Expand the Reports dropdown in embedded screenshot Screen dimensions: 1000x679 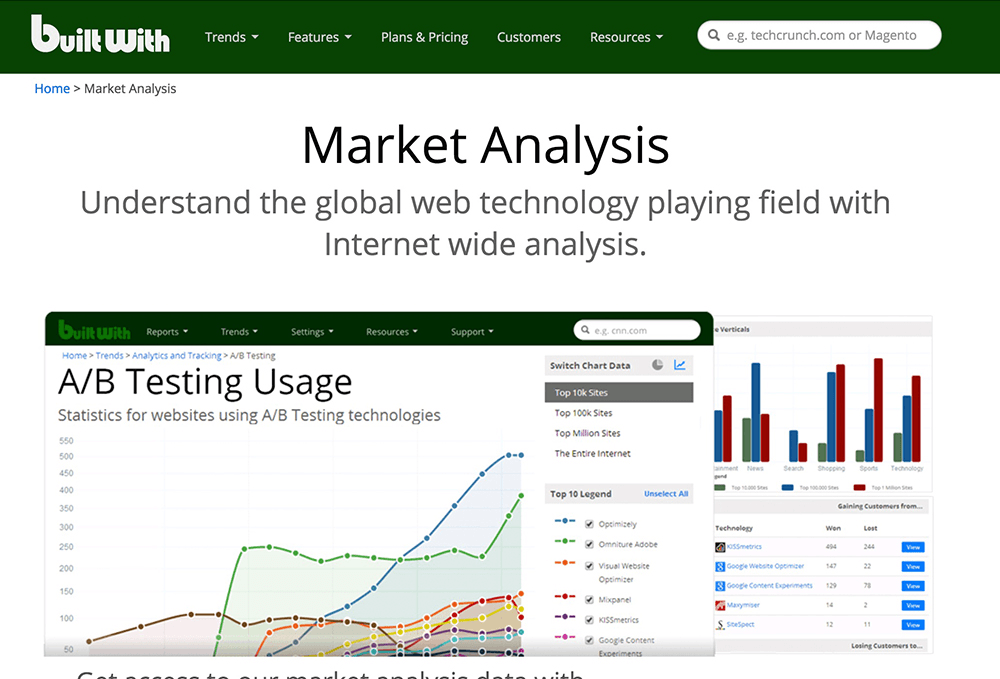click(x=167, y=332)
